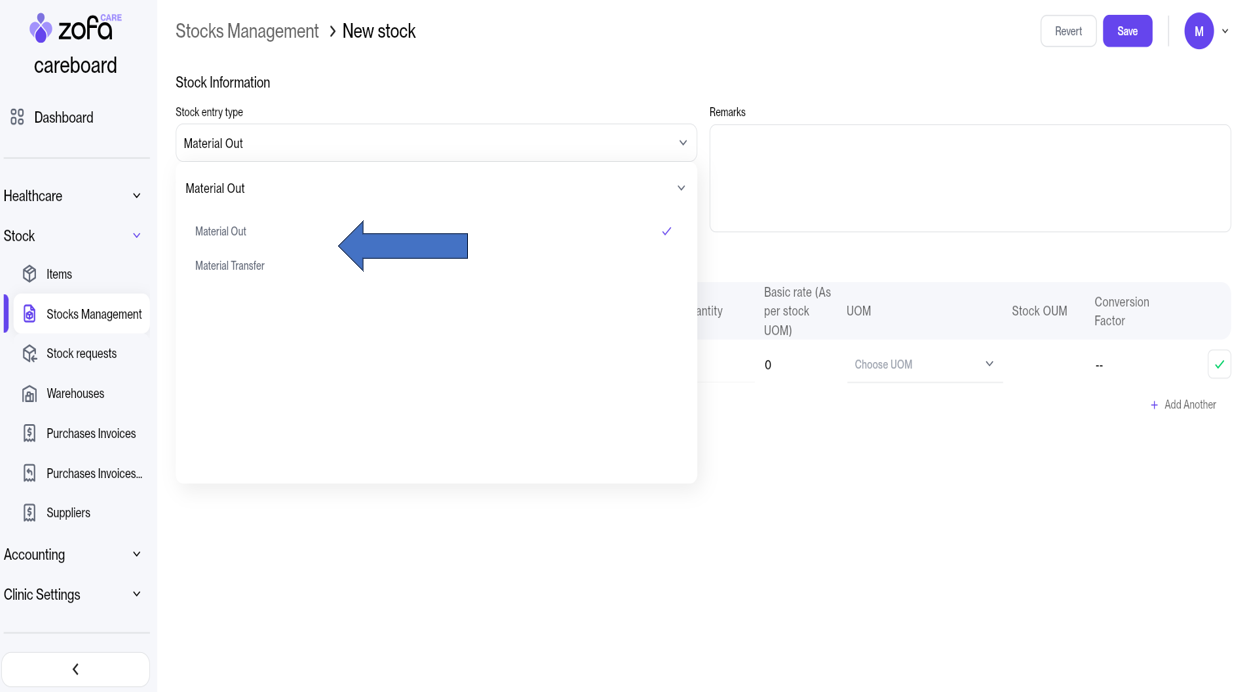The height and width of the screenshot is (692, 1235).
Task: Confirm row with green checkmark button
Action: pyautogui.click(x=1218, y=365)
